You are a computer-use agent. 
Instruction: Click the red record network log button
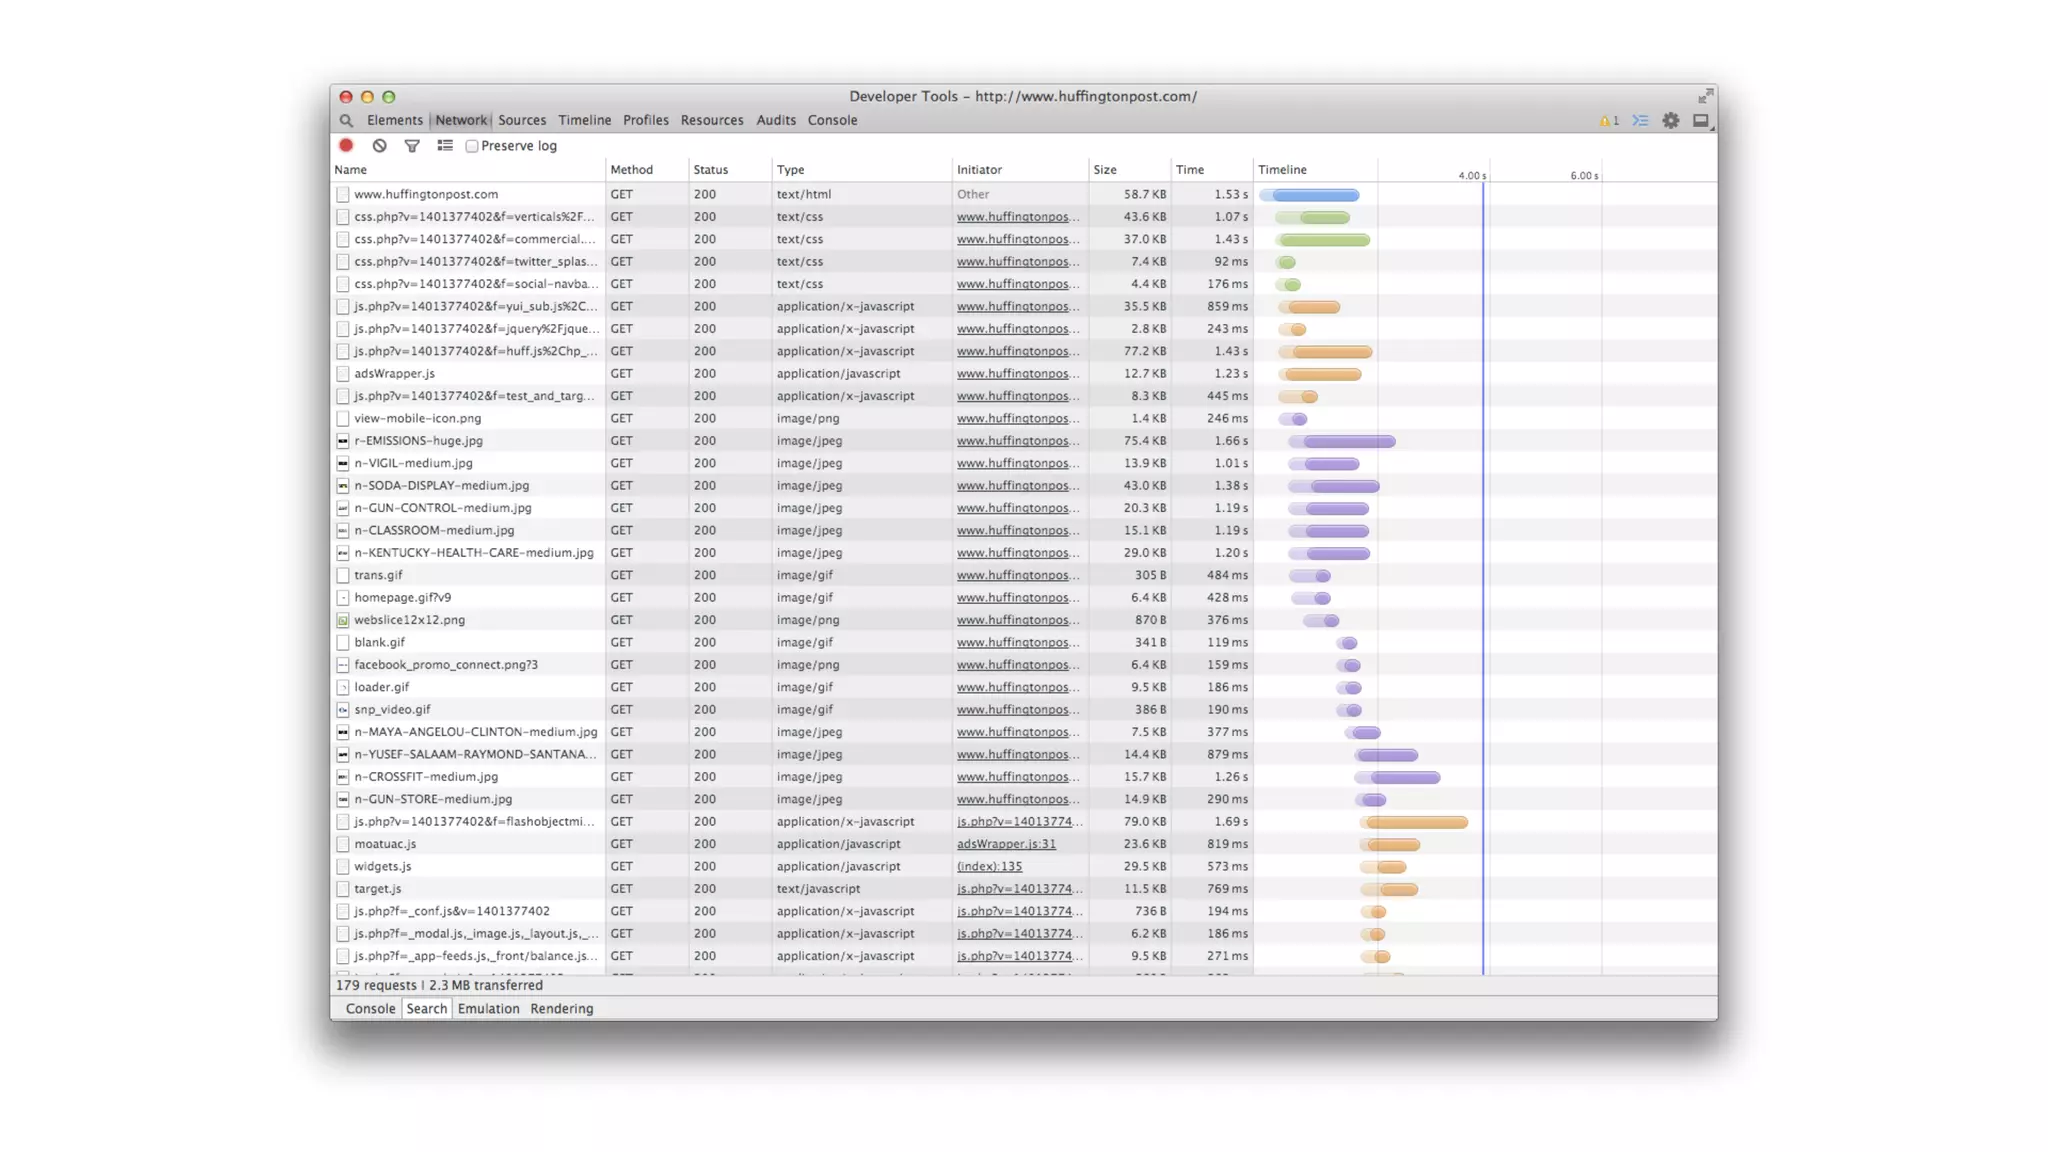coord(346,145)
